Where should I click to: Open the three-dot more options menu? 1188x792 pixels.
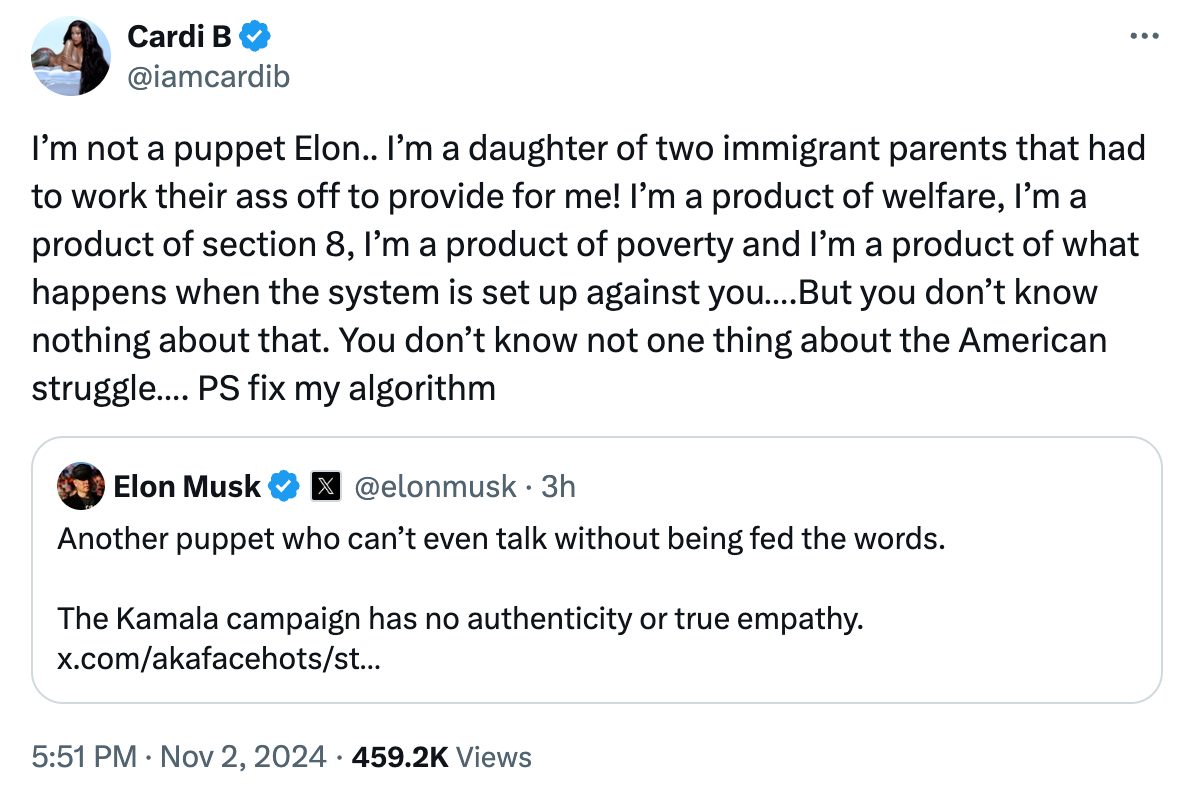click(1142, 37)
